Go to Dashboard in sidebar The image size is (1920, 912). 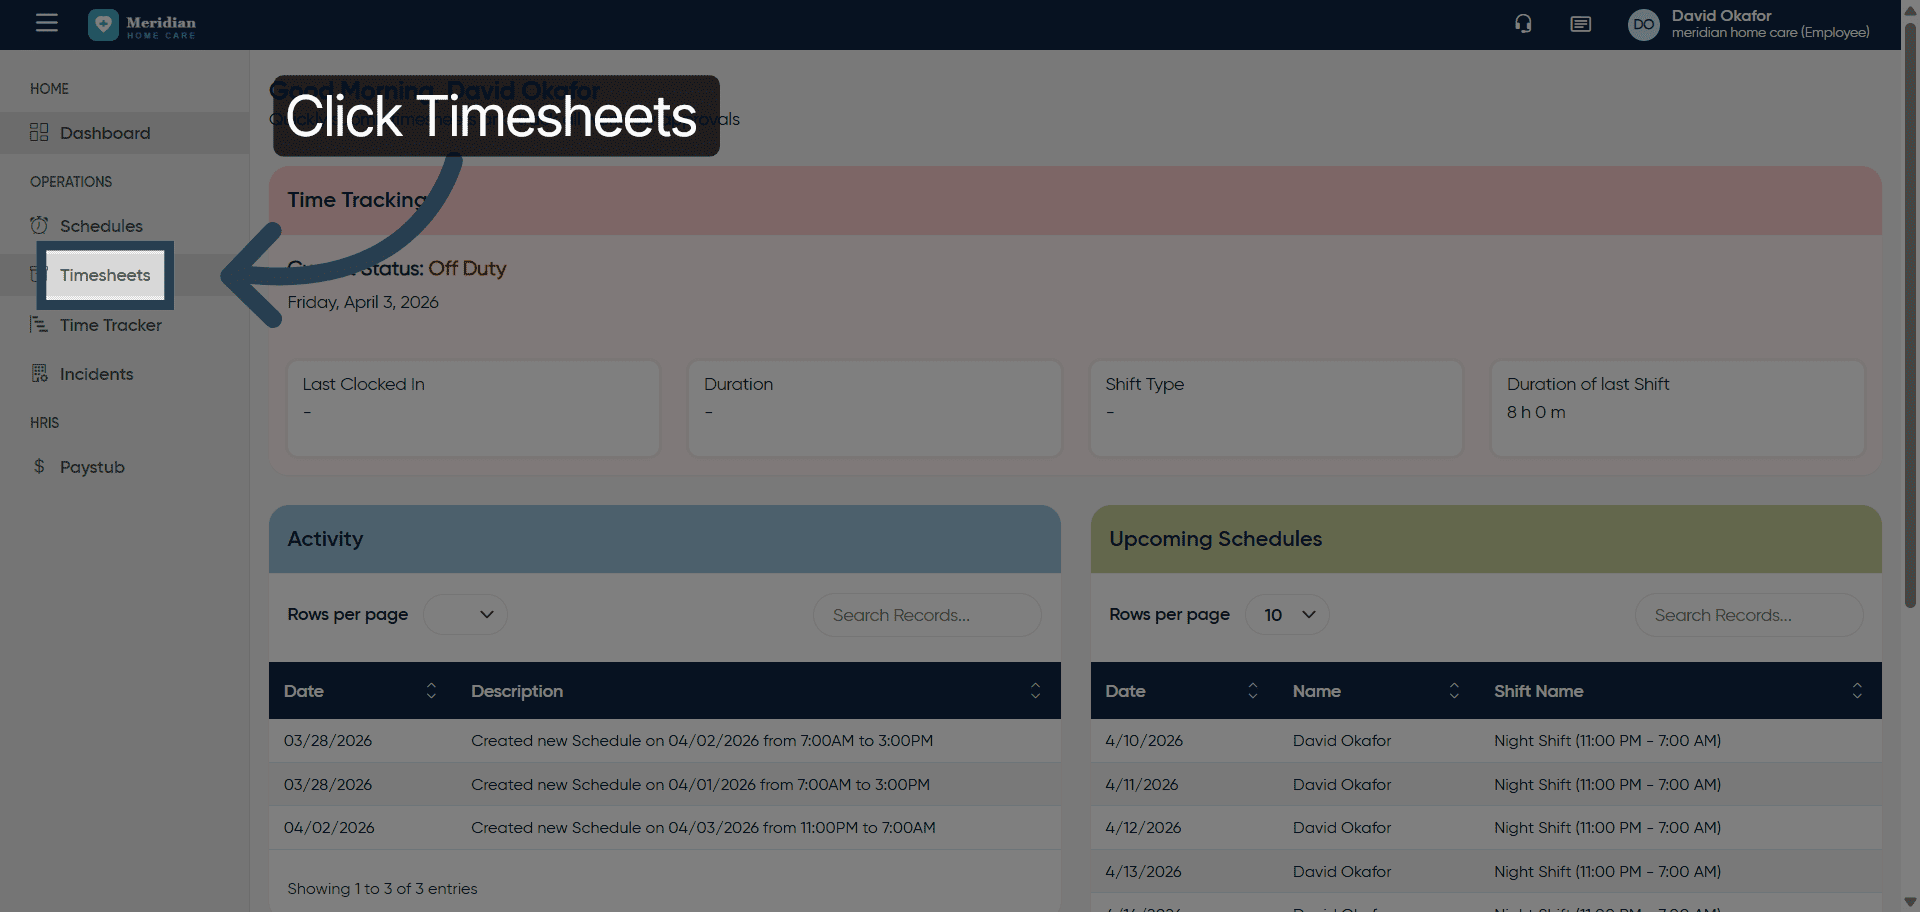coord(105,133)
